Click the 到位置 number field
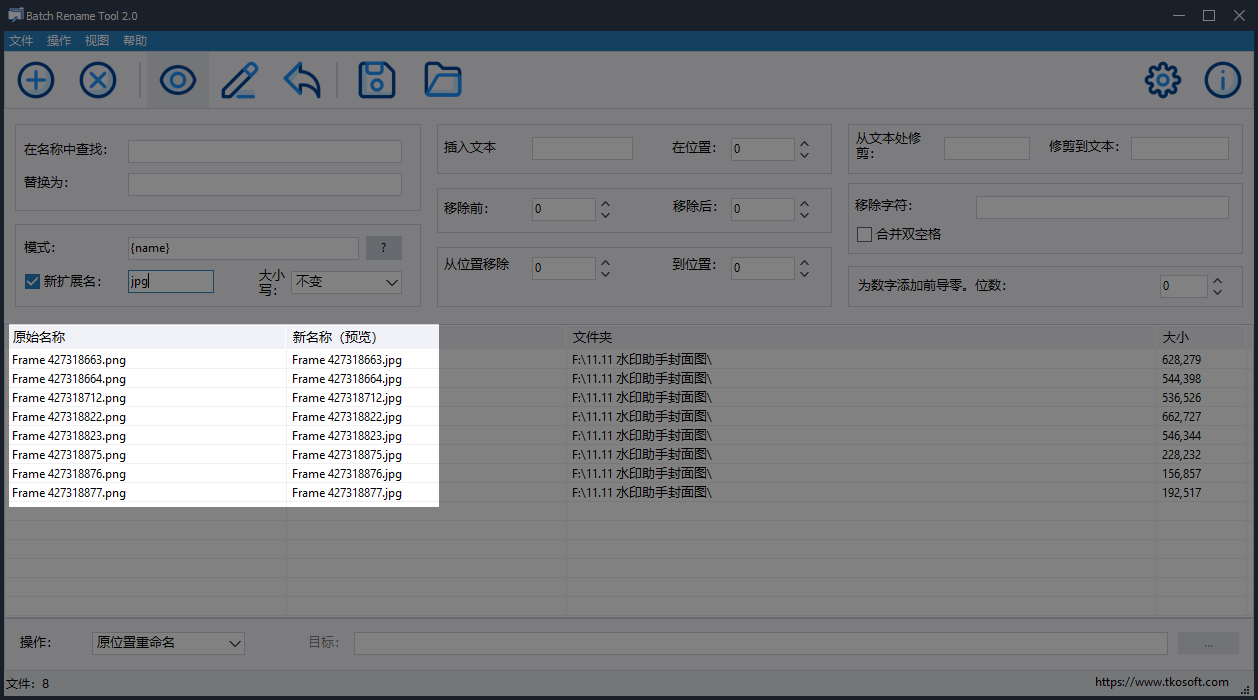 click(763, 267)
